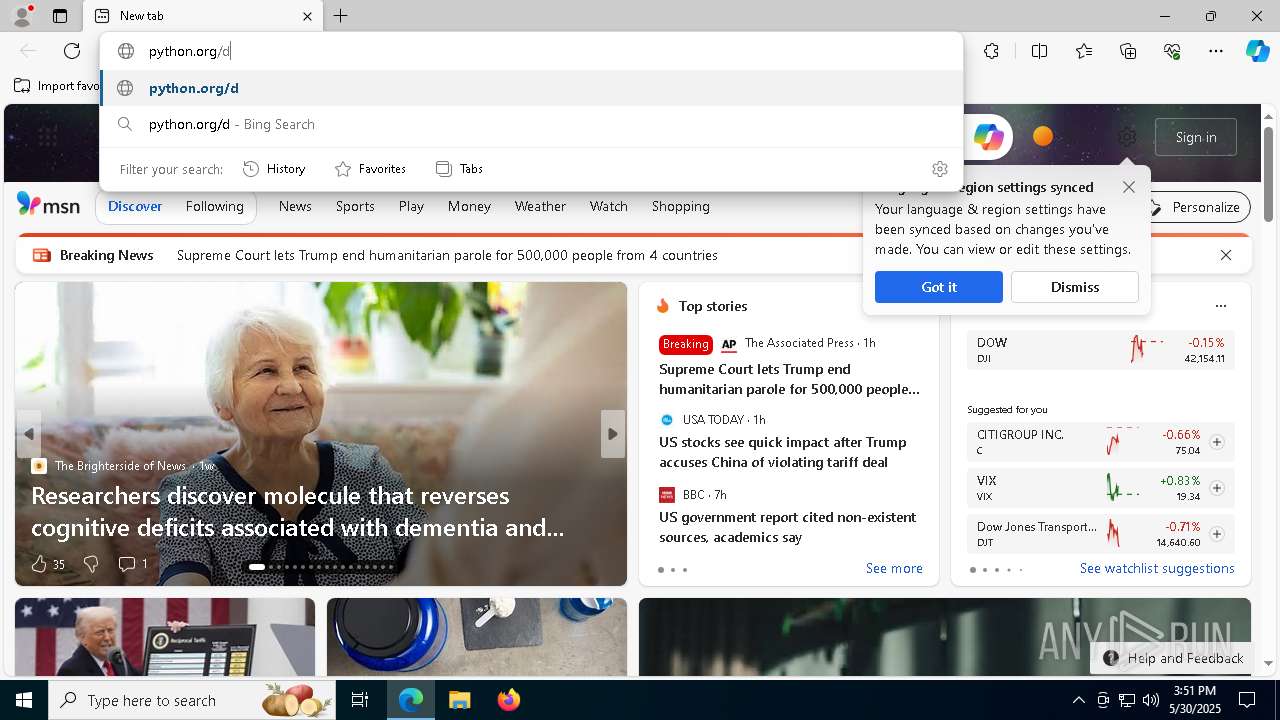Screen dimensions: 1280x720
Task: Open comments on the dementia story
Action: pyautogui.click(x=133, y=564)
